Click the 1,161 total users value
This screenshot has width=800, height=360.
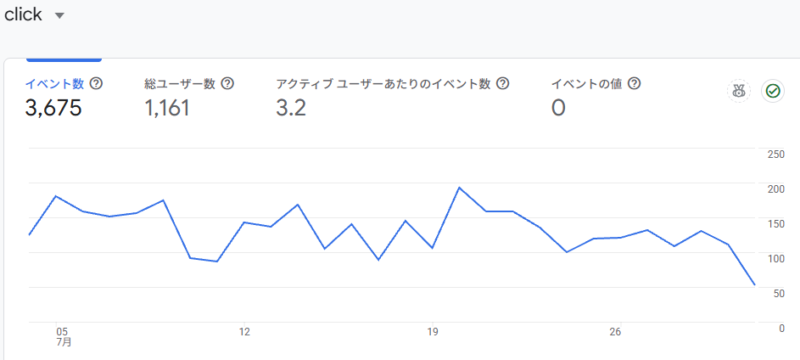pyautogui.click(x=167, y=108)
